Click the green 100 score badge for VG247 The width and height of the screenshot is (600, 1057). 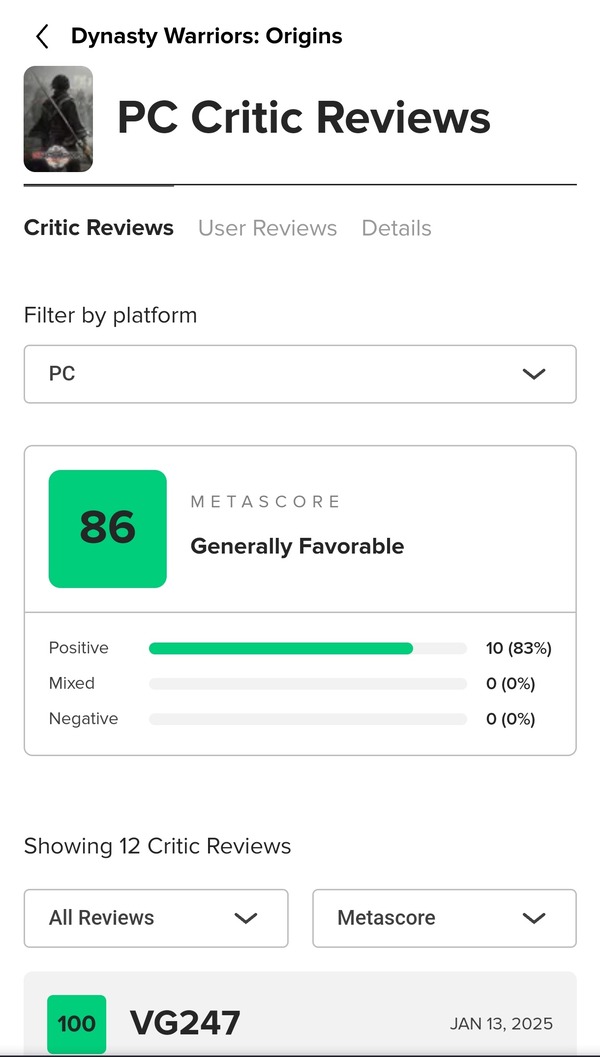click(77, 1024)
